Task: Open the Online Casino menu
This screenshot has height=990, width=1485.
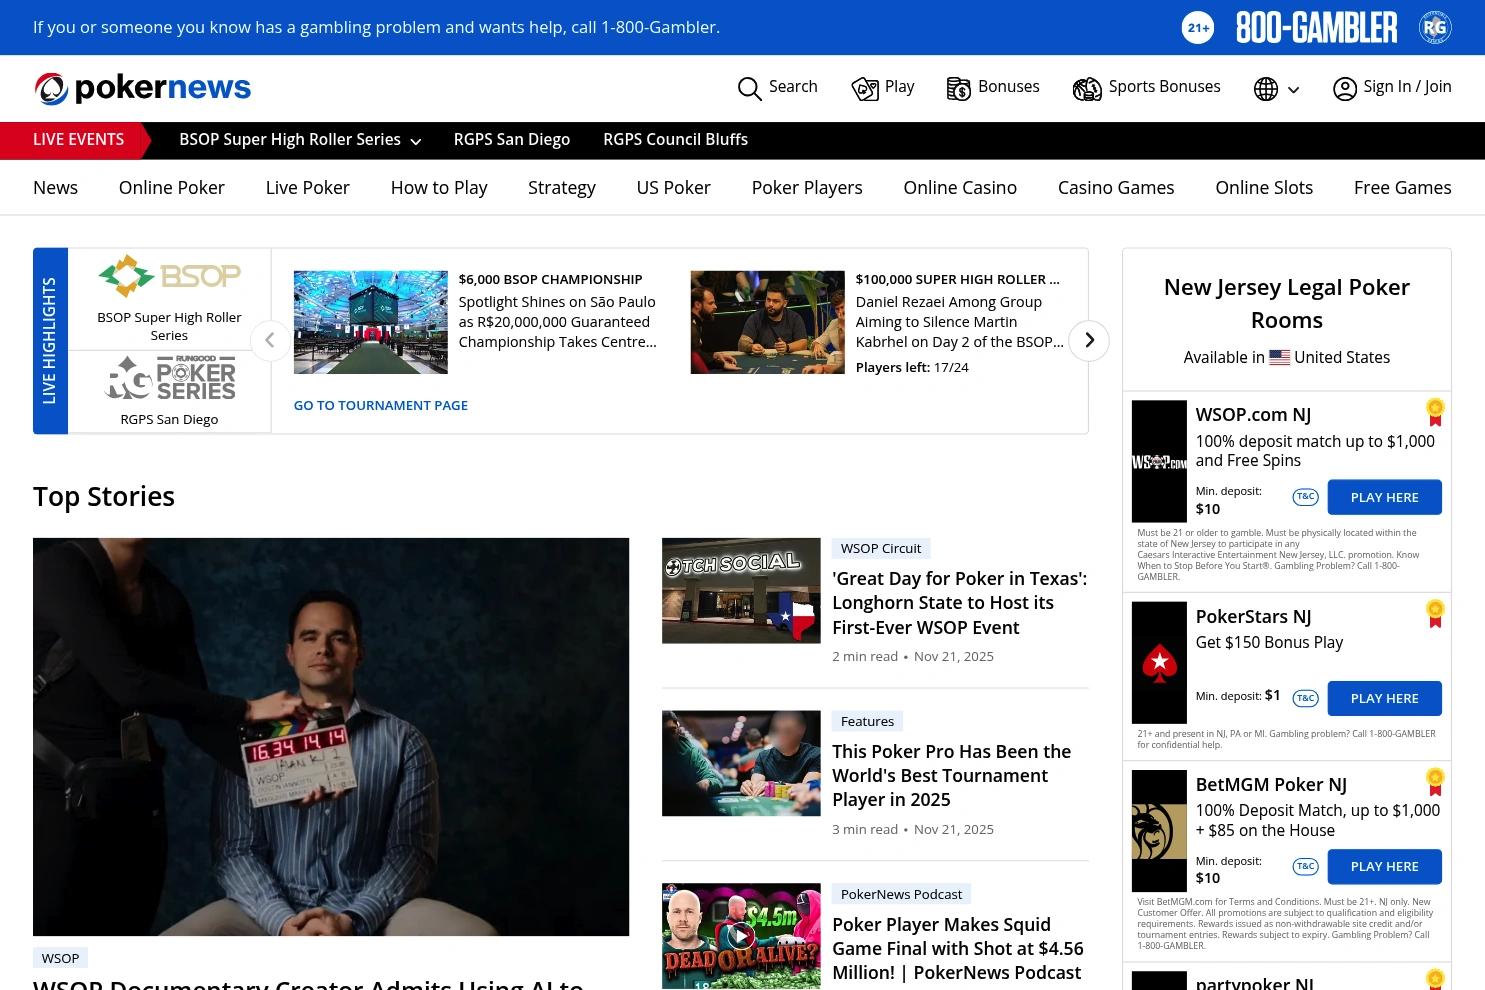Action: click(x=960, y=188)
